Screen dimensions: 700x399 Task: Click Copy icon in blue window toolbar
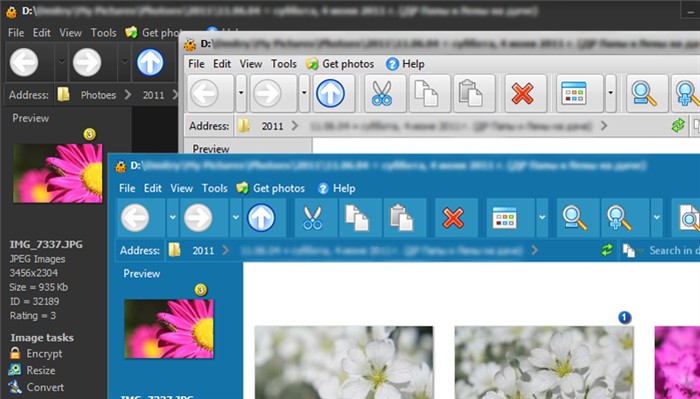pos(357,218)
